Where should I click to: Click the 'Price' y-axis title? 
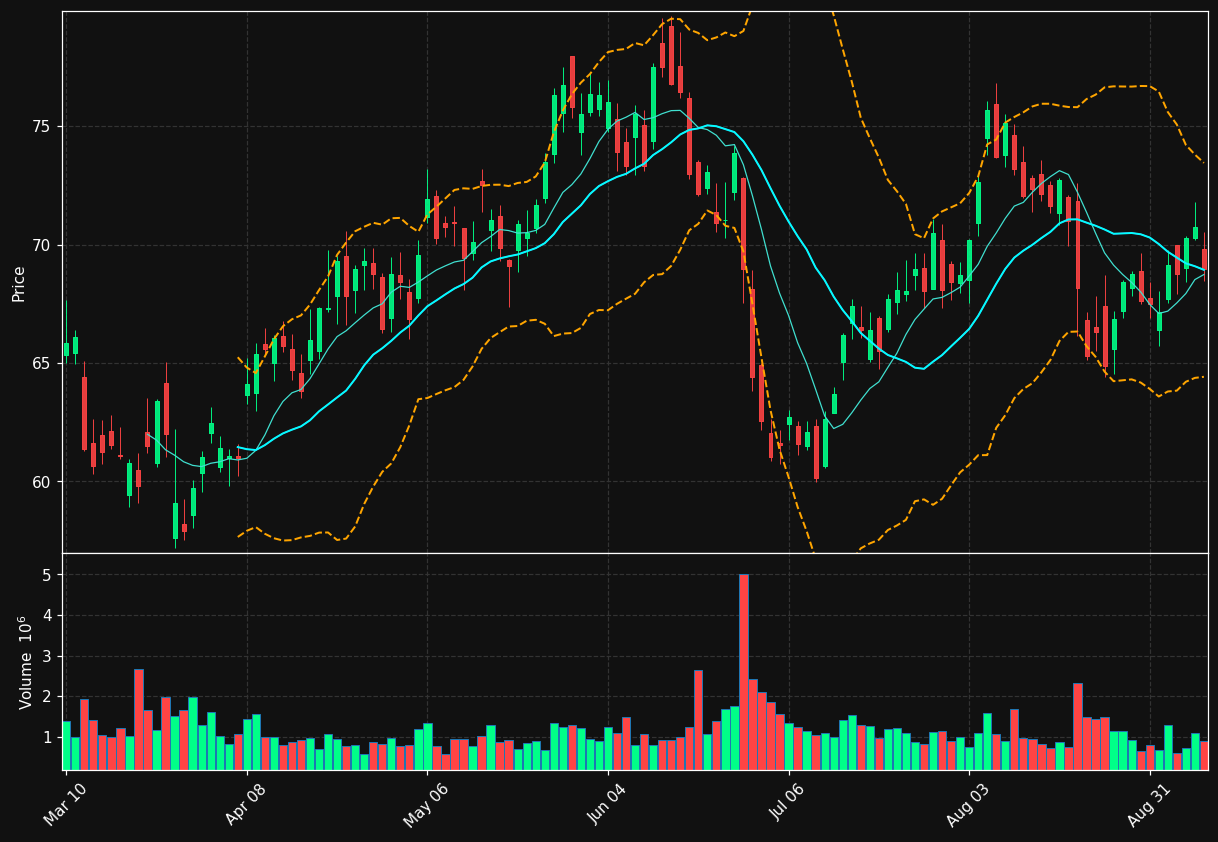click(x=19, y=283)
